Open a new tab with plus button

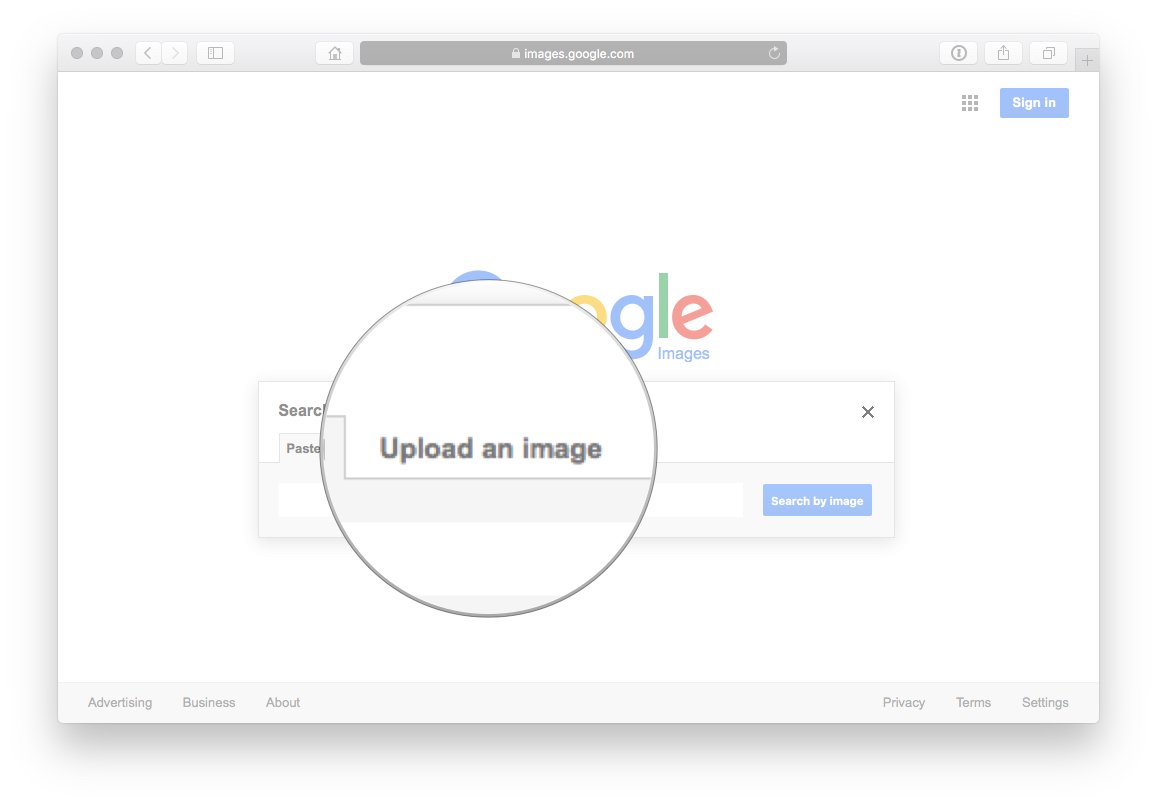(1087, 61)
